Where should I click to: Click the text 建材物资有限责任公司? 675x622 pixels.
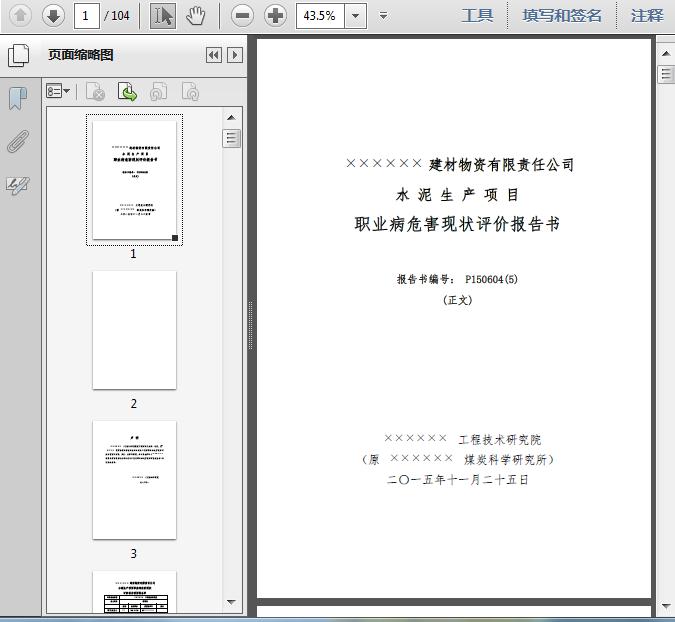[501, 164]
